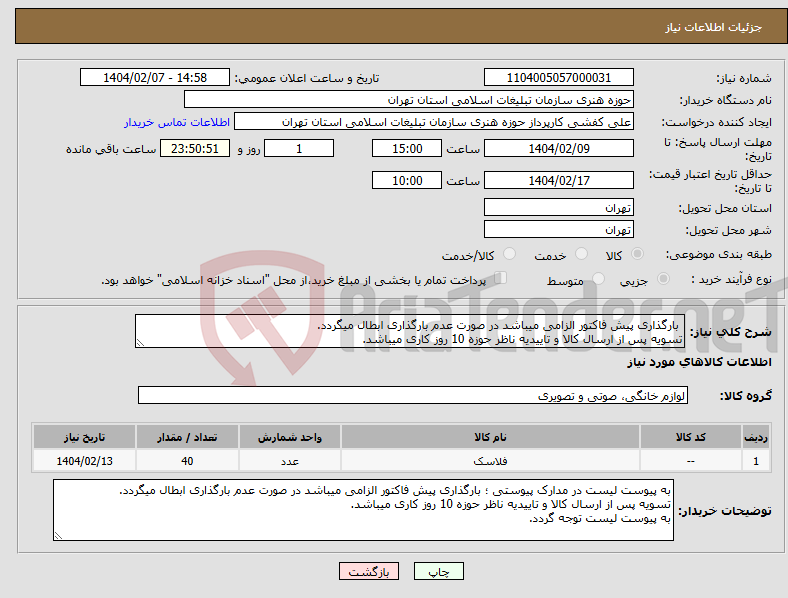788x598 pixels.
Task: Click the unit cell عدد
Action: 290,461
